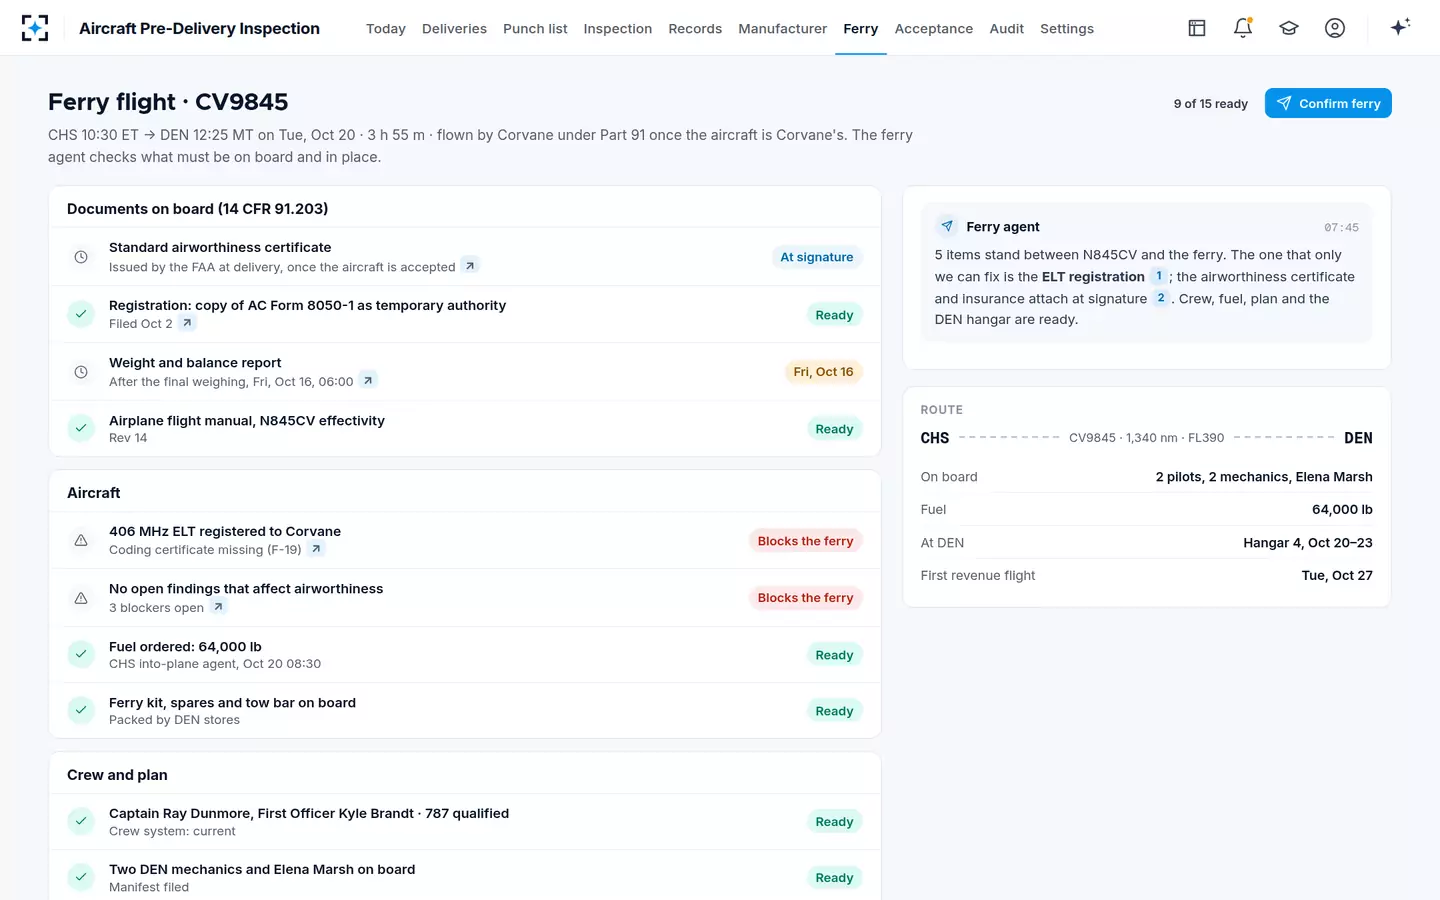Open link arrow beside Coding certificate missing
Screen dimensions: 1440x900
point(316,549)
